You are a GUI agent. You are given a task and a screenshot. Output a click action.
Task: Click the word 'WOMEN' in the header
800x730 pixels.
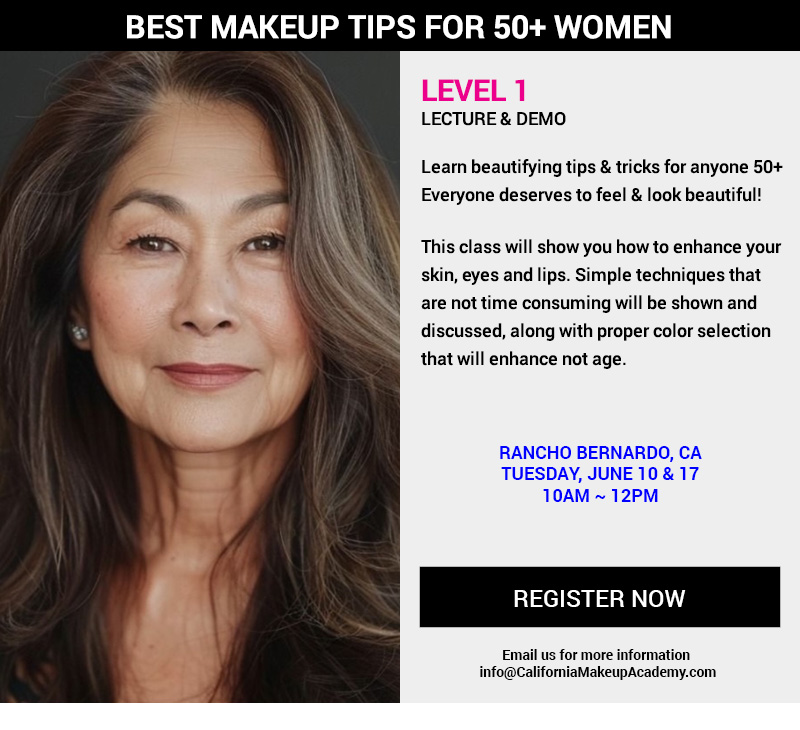(x=613, y=27)
